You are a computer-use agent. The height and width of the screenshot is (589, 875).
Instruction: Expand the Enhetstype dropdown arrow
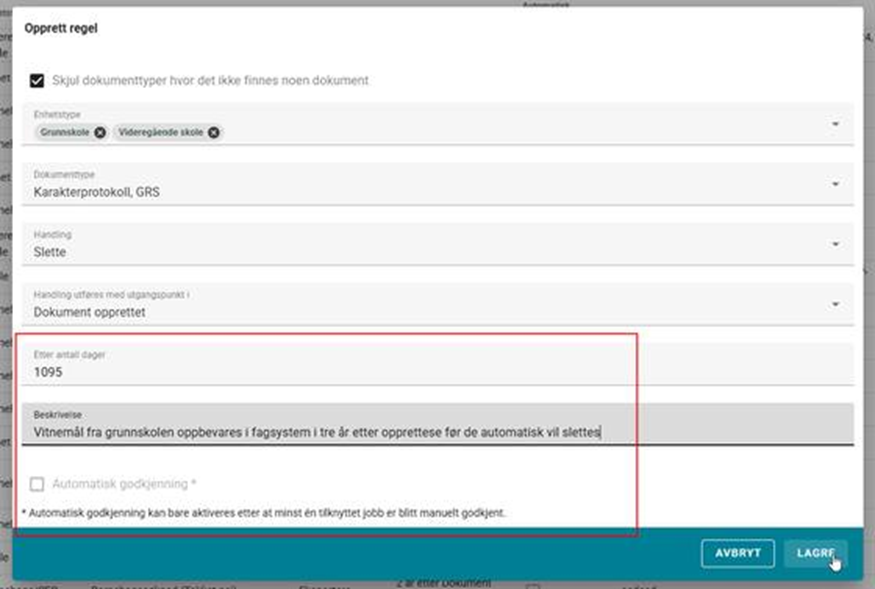(x=835, y=124)
